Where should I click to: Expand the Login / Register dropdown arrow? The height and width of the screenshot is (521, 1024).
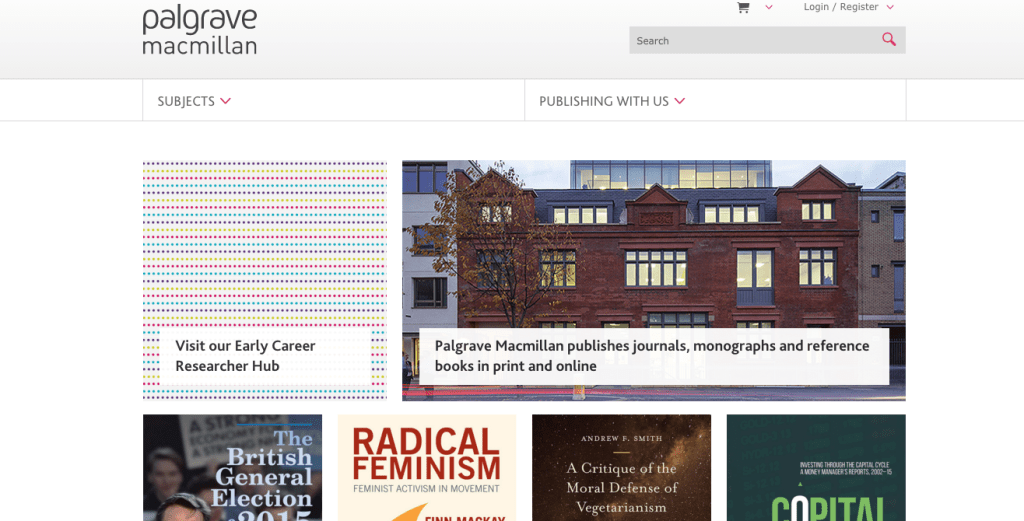pos(890,7)
